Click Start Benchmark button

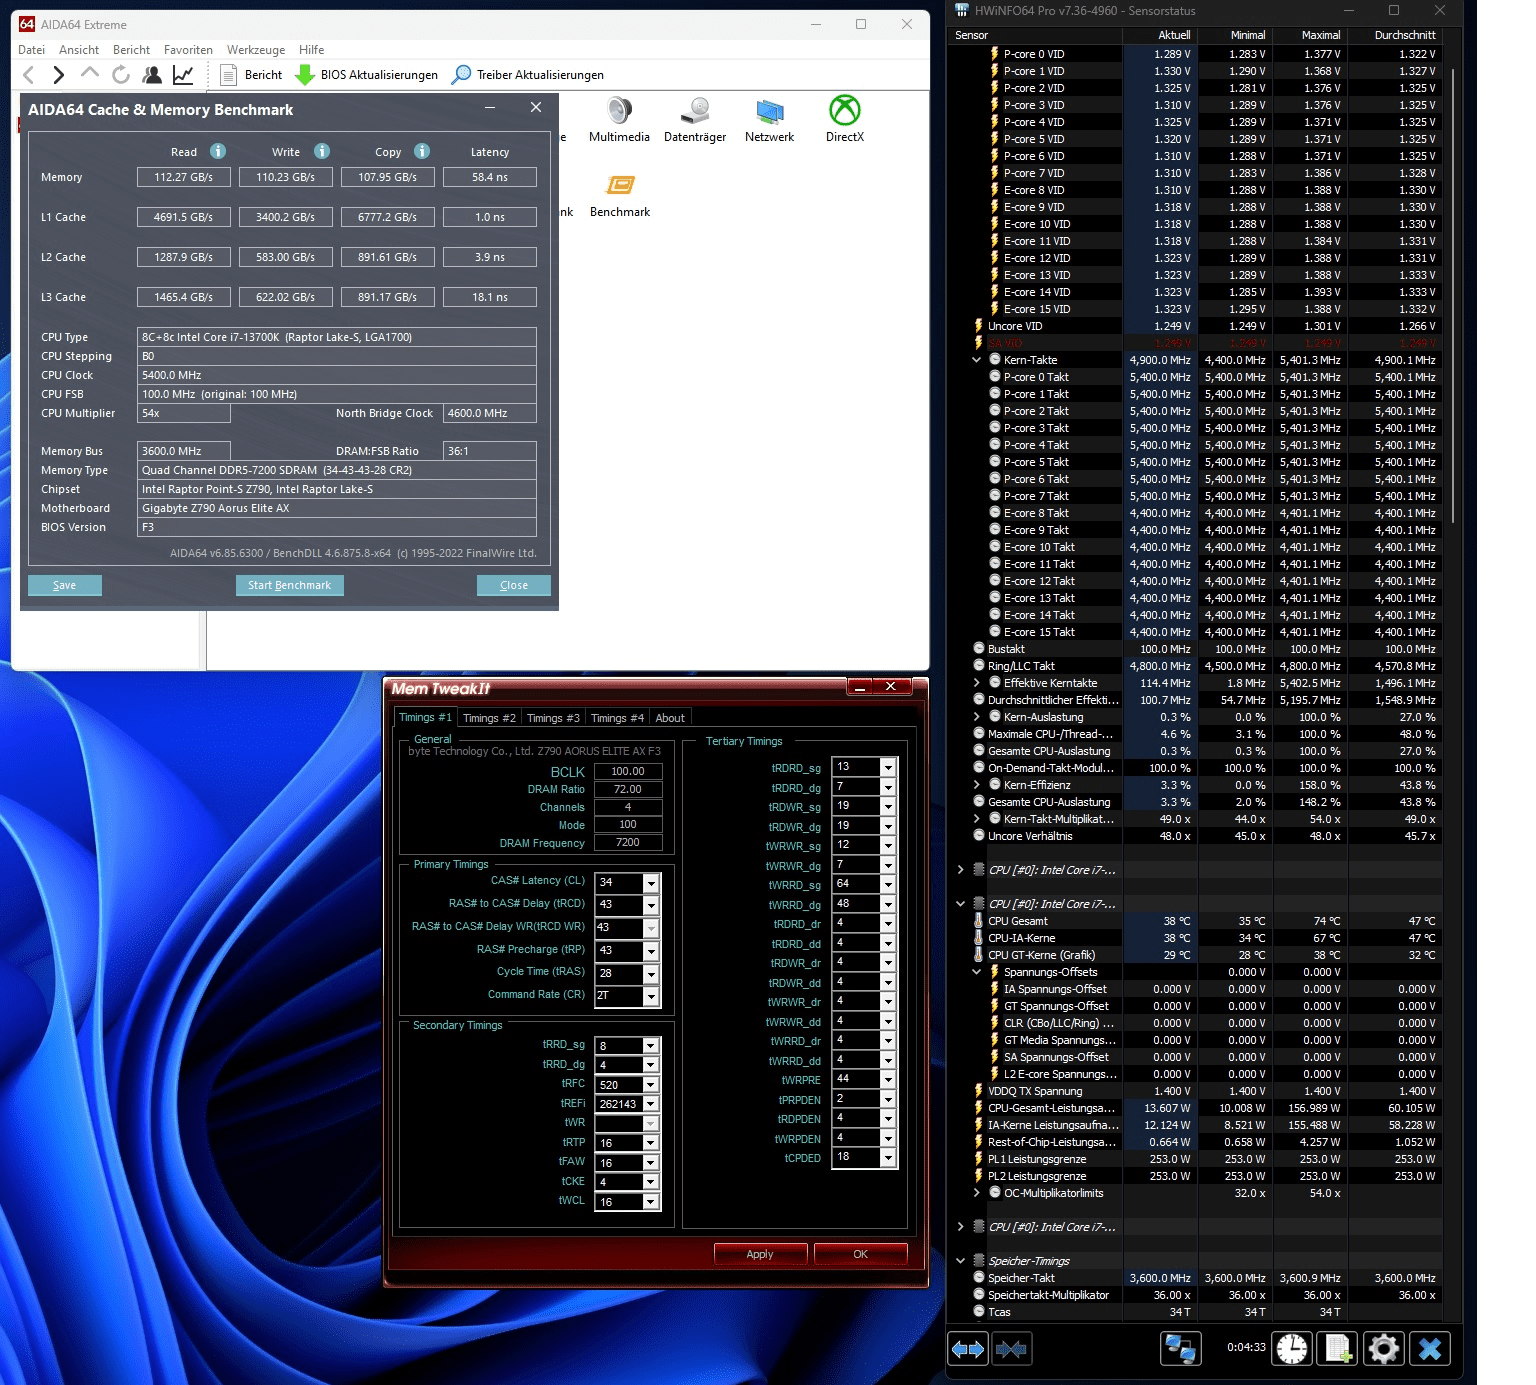[x=290, y=585]
